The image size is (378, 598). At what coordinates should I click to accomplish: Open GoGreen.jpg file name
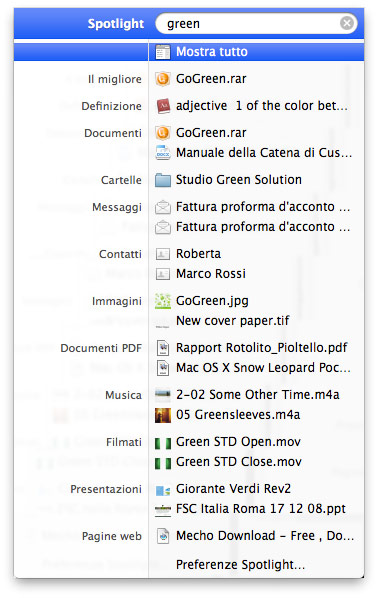(212, 301)
